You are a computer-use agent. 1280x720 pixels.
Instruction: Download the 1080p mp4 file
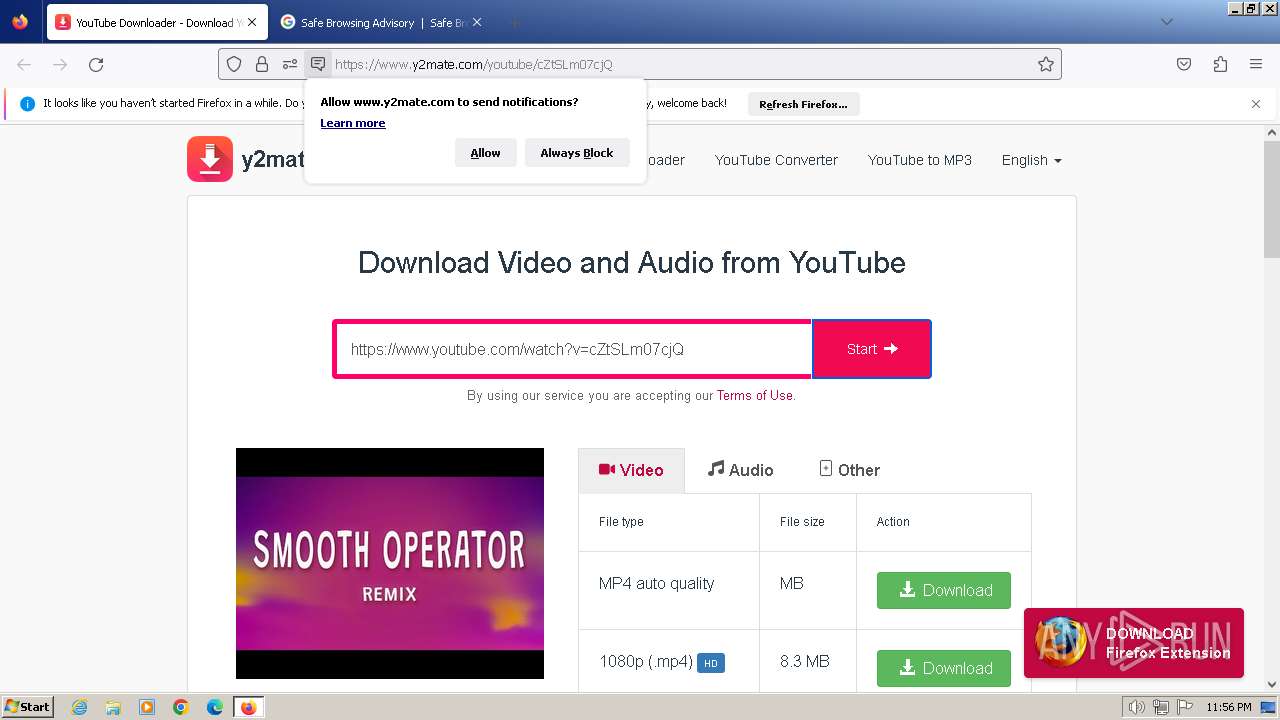(x=944, y=668)
